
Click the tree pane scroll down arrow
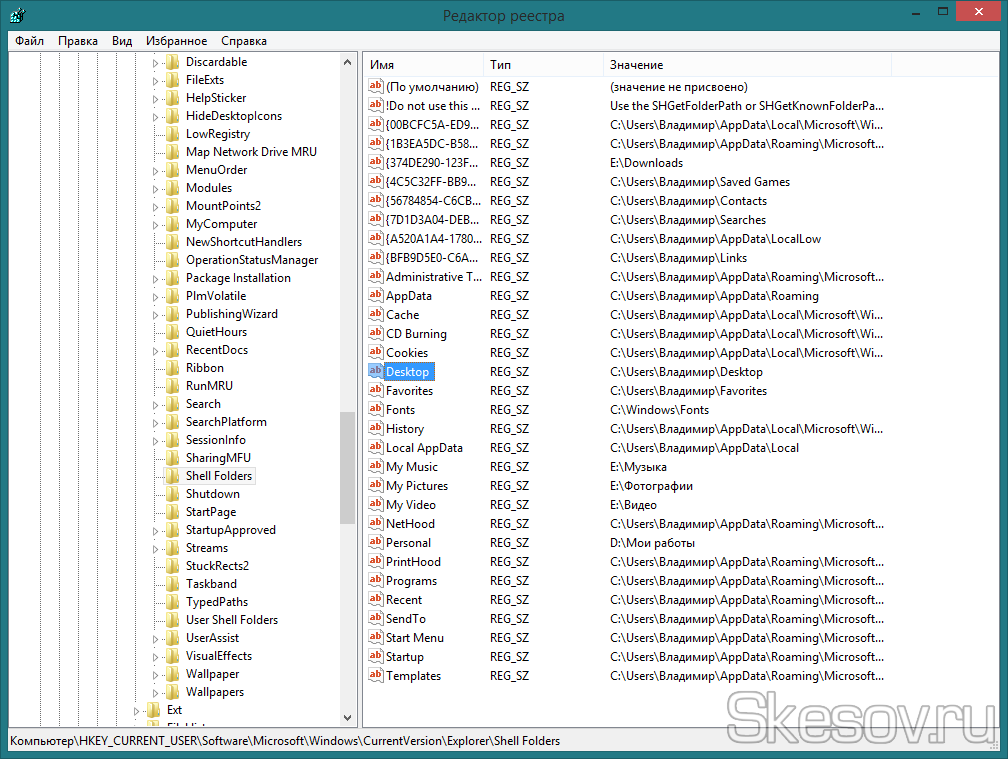tap(348, 718)
